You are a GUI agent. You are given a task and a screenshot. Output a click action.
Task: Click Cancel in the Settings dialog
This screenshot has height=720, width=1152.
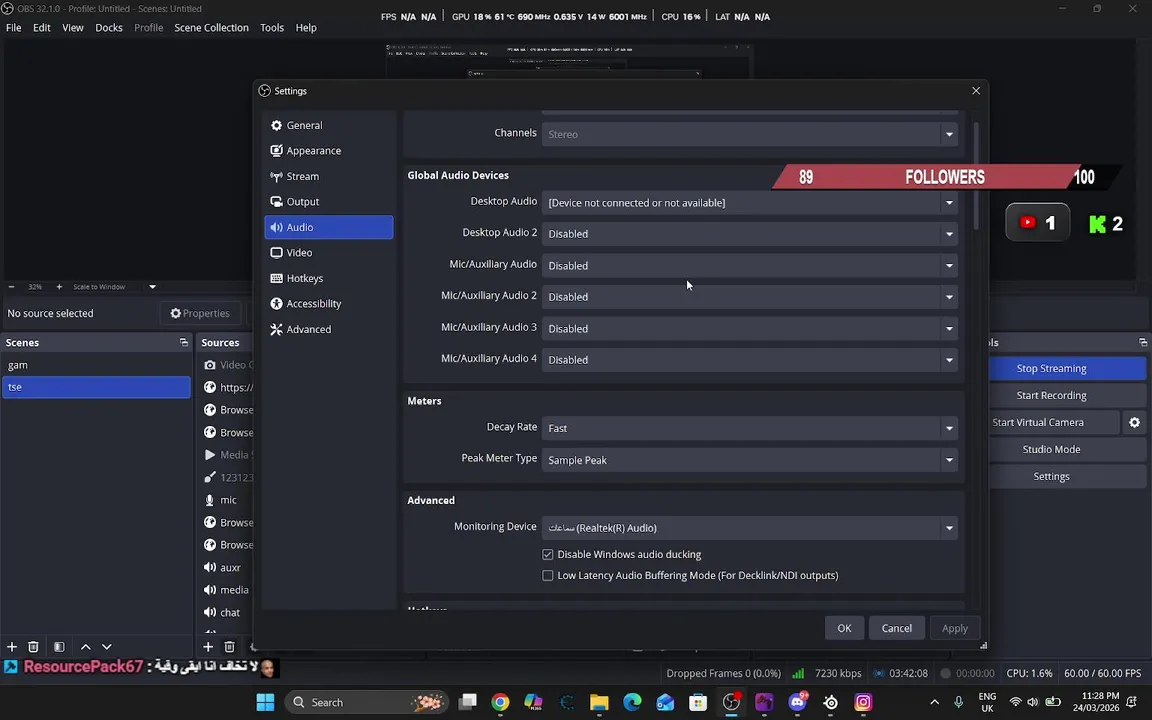pyautogui.click(x=896, y=628)
